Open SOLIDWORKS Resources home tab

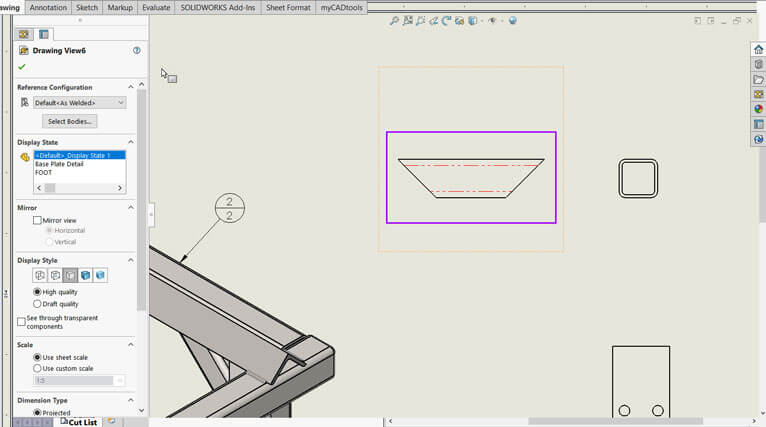[x=758, y=49]
